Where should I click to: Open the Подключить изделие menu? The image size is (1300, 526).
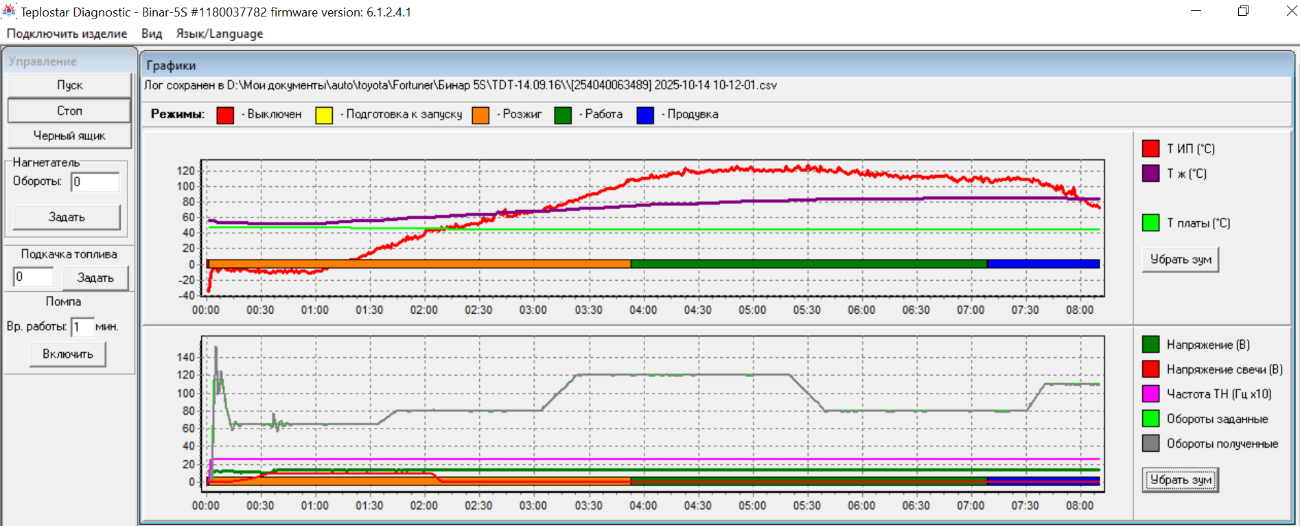(67, 33)
